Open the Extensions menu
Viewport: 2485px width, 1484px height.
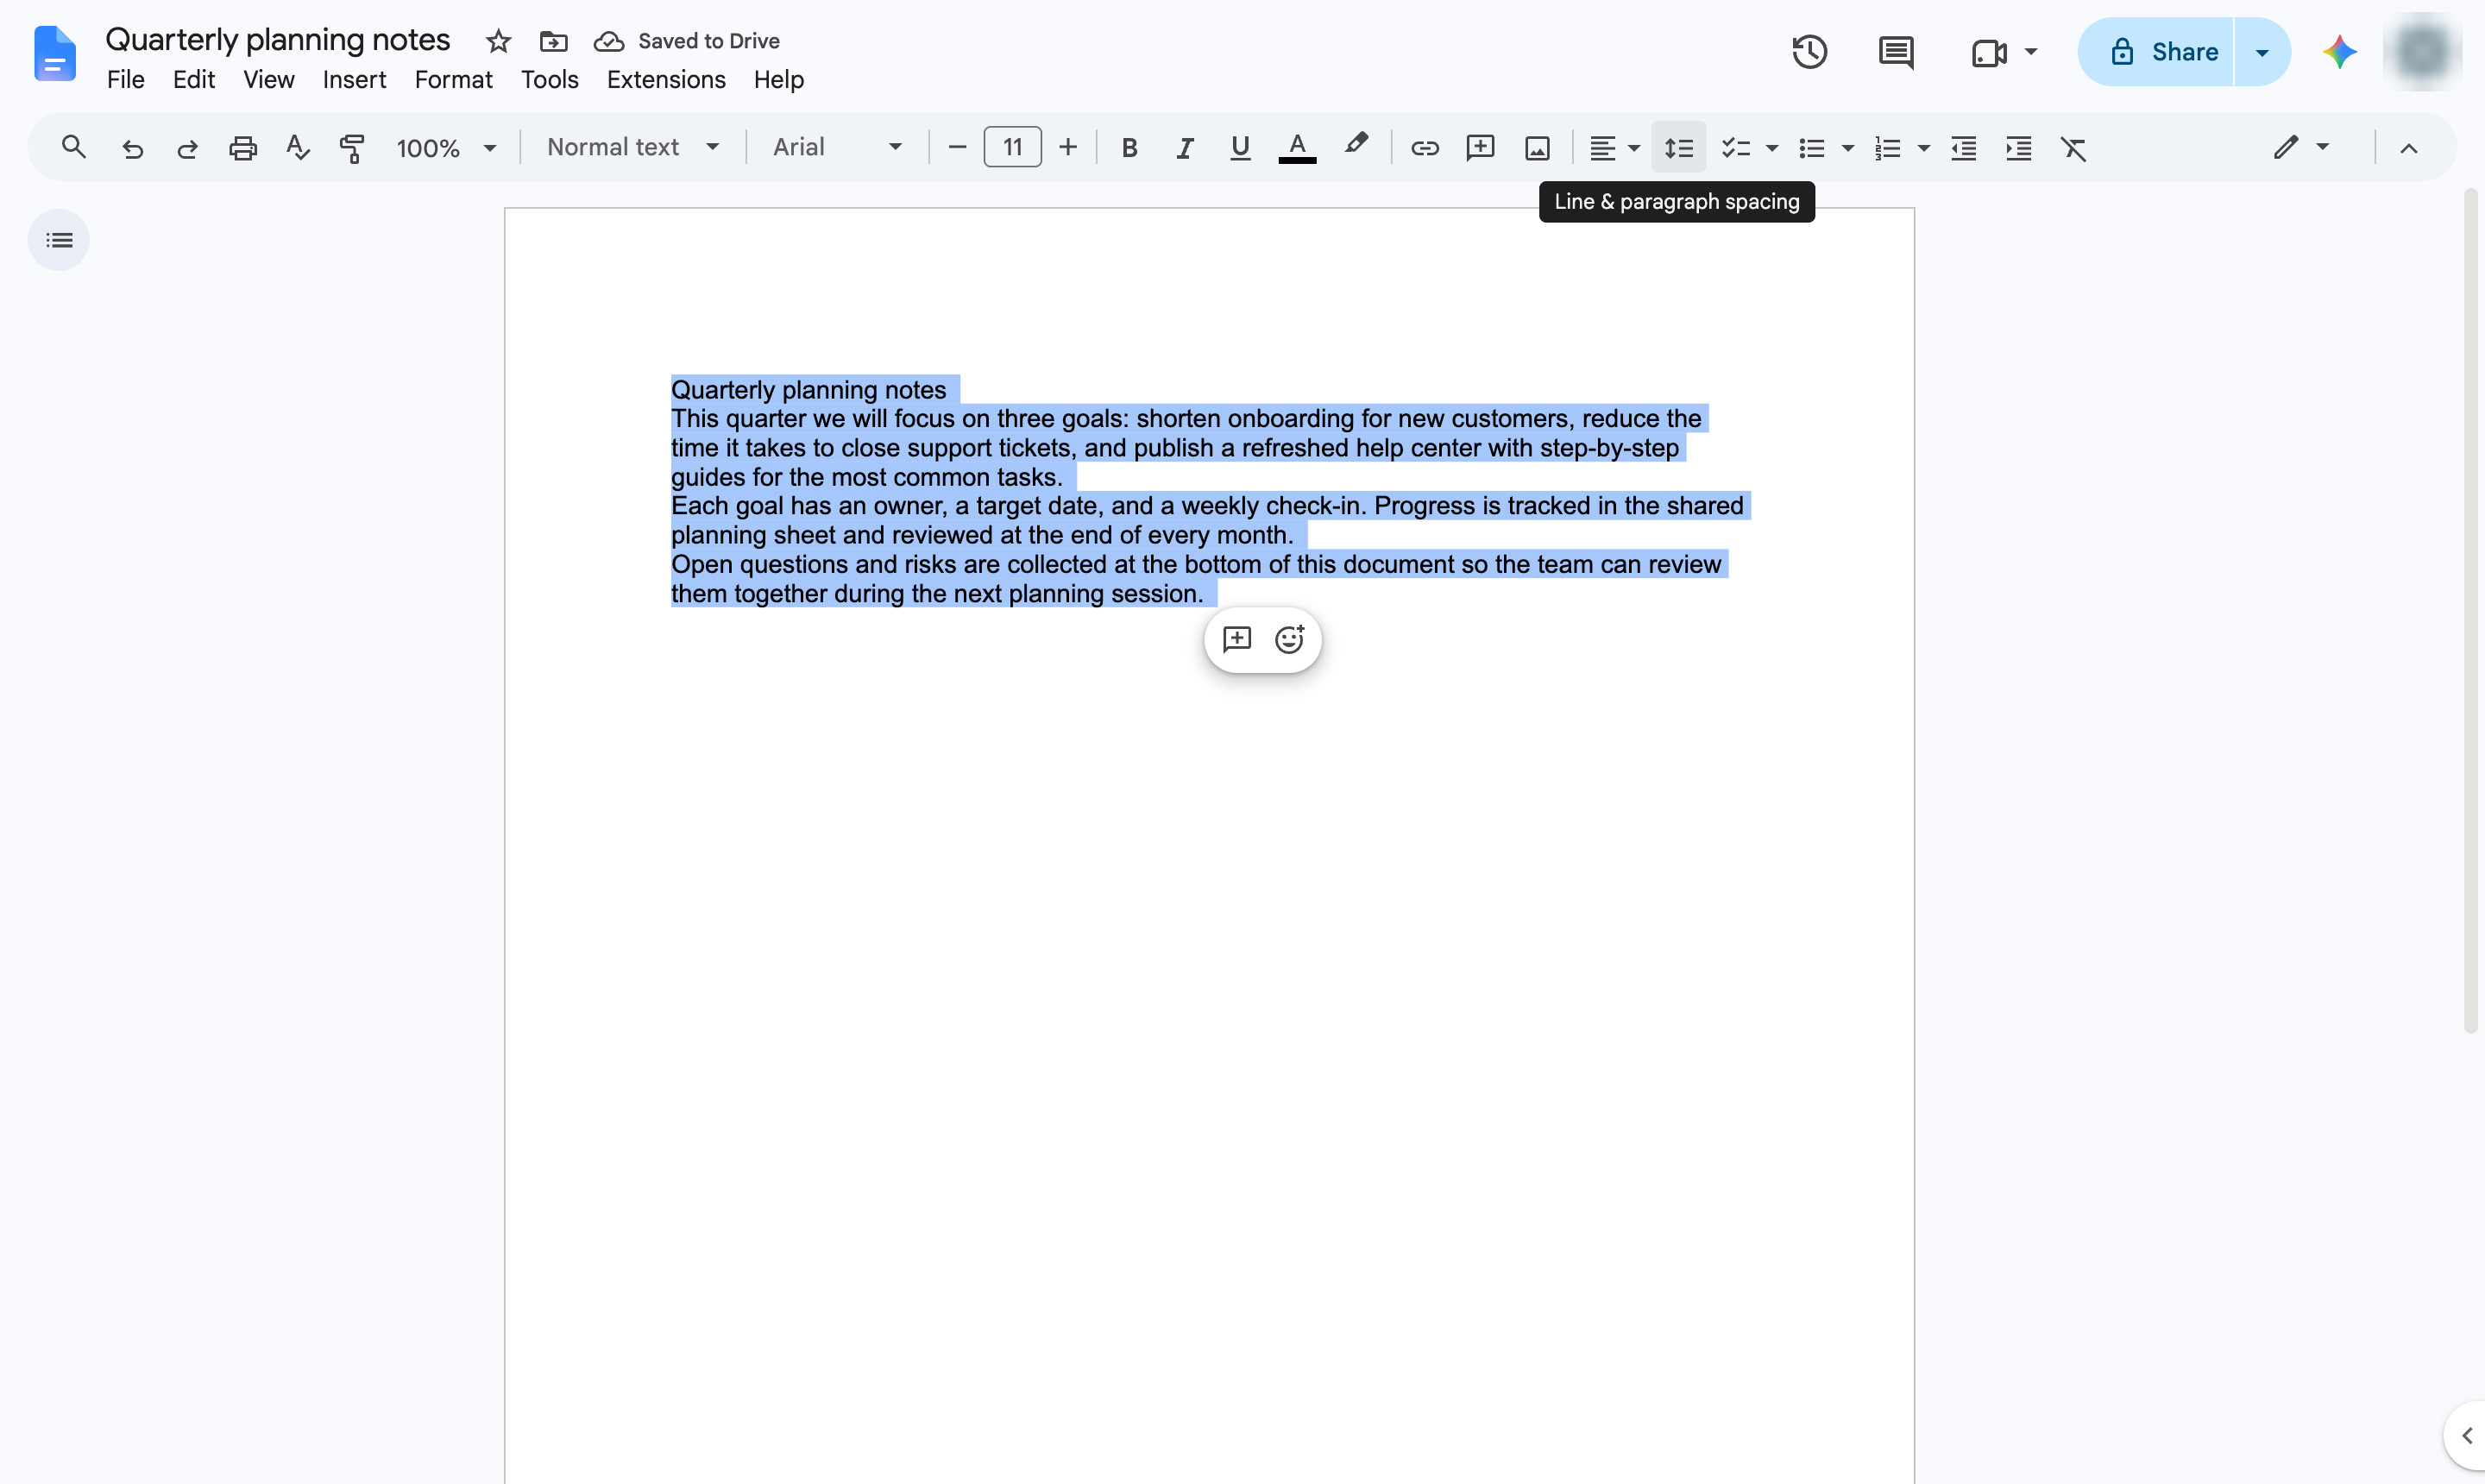click(x=666, y=80)
